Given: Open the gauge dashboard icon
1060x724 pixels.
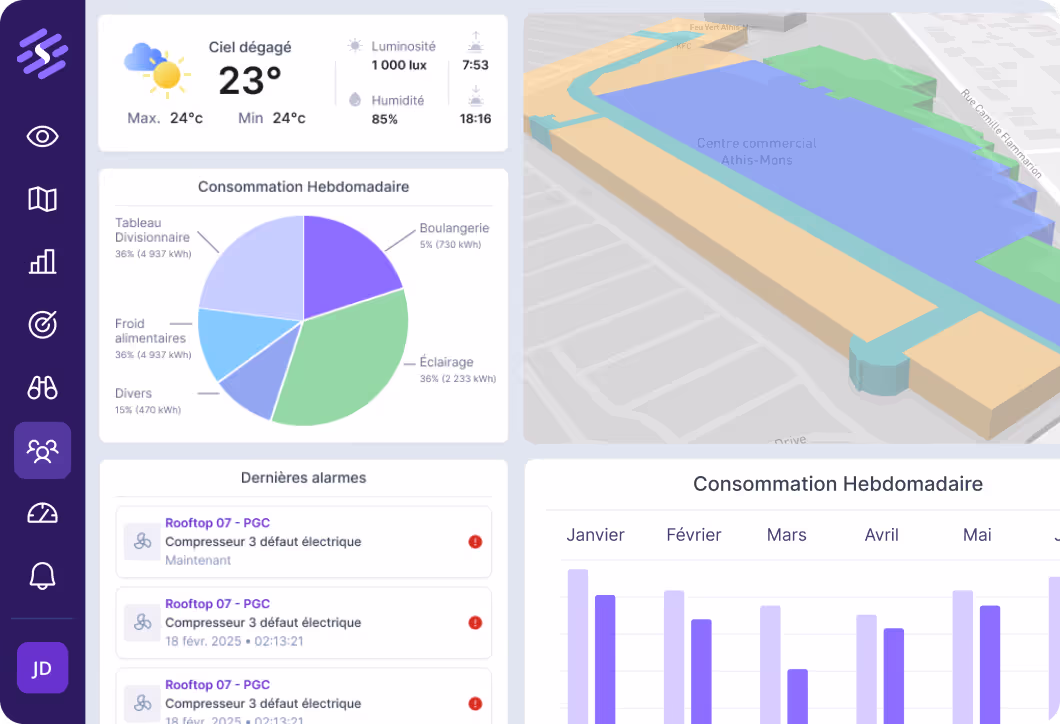Looking at the screenshot, I should [x=42, y=514].
